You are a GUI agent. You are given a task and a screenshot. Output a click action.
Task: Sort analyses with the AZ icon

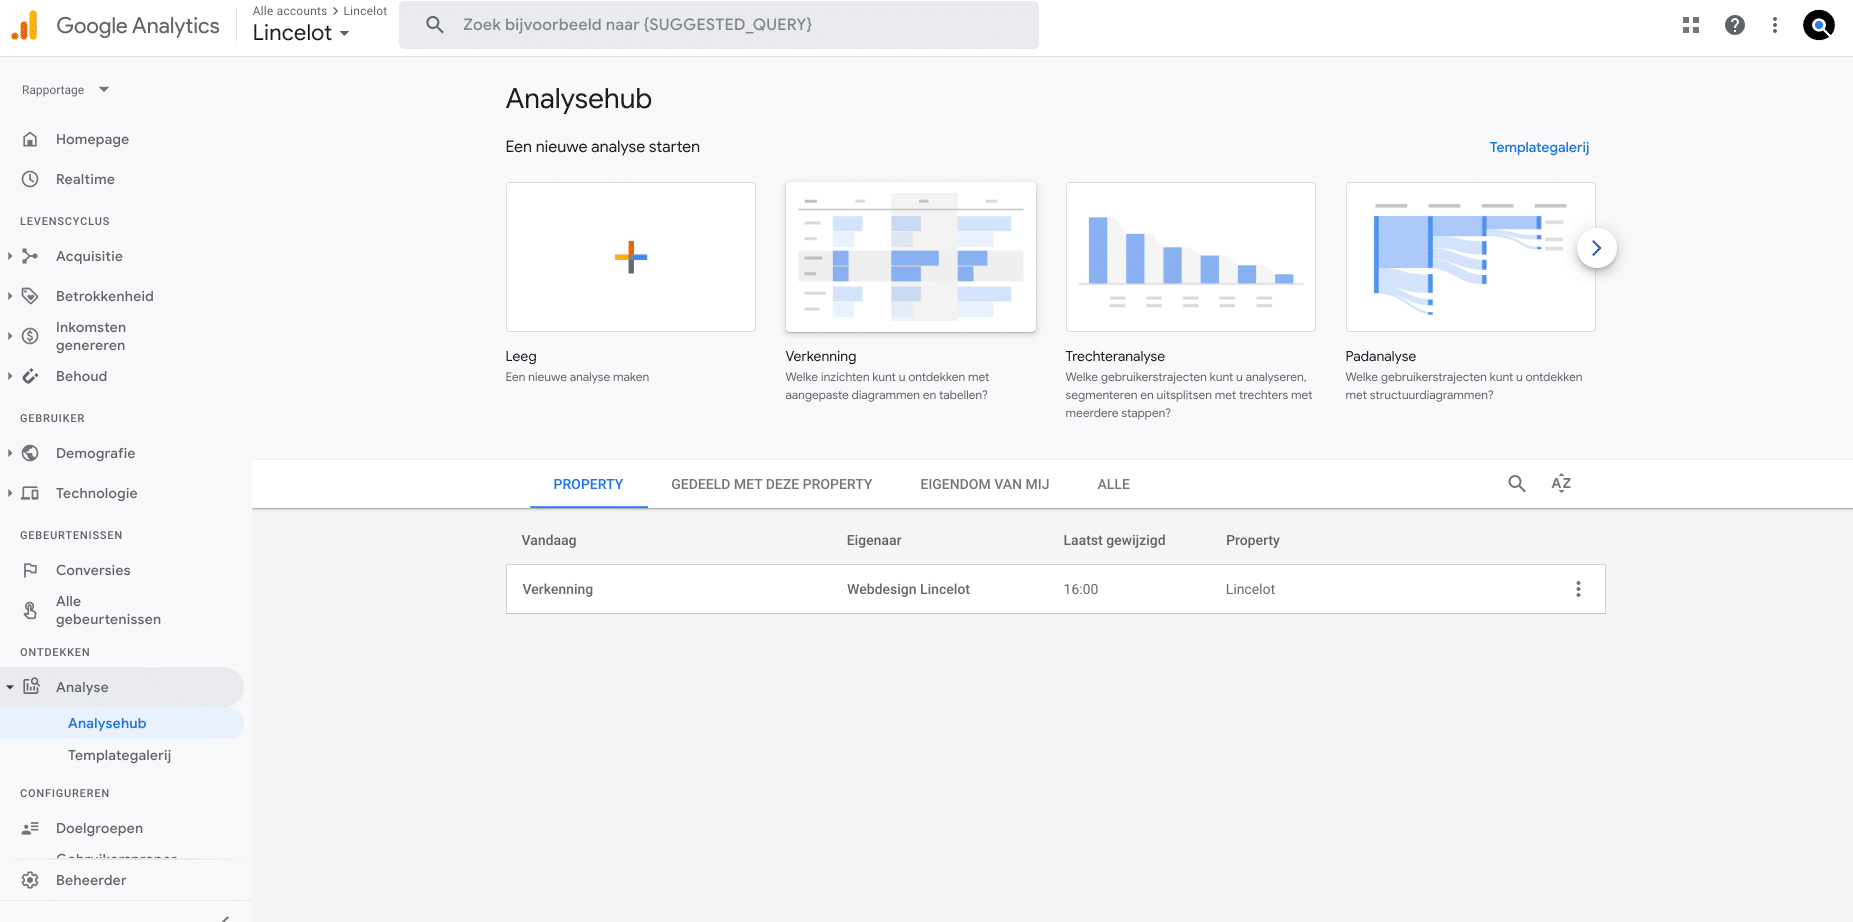[x=1561, y=484]
